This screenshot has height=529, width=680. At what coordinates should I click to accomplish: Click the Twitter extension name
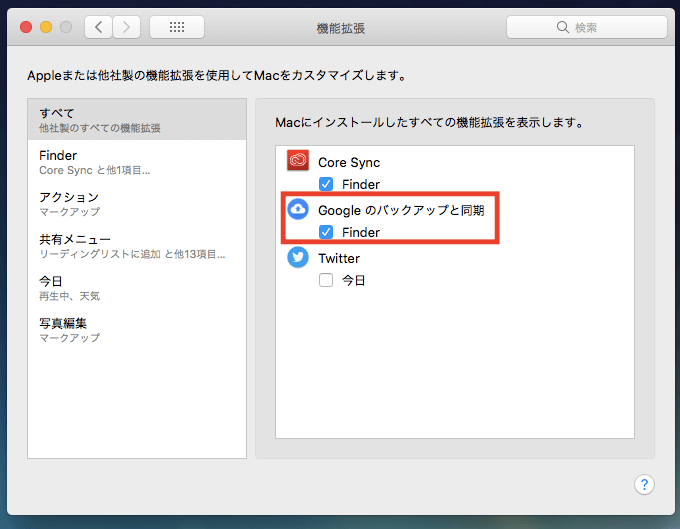339,258
